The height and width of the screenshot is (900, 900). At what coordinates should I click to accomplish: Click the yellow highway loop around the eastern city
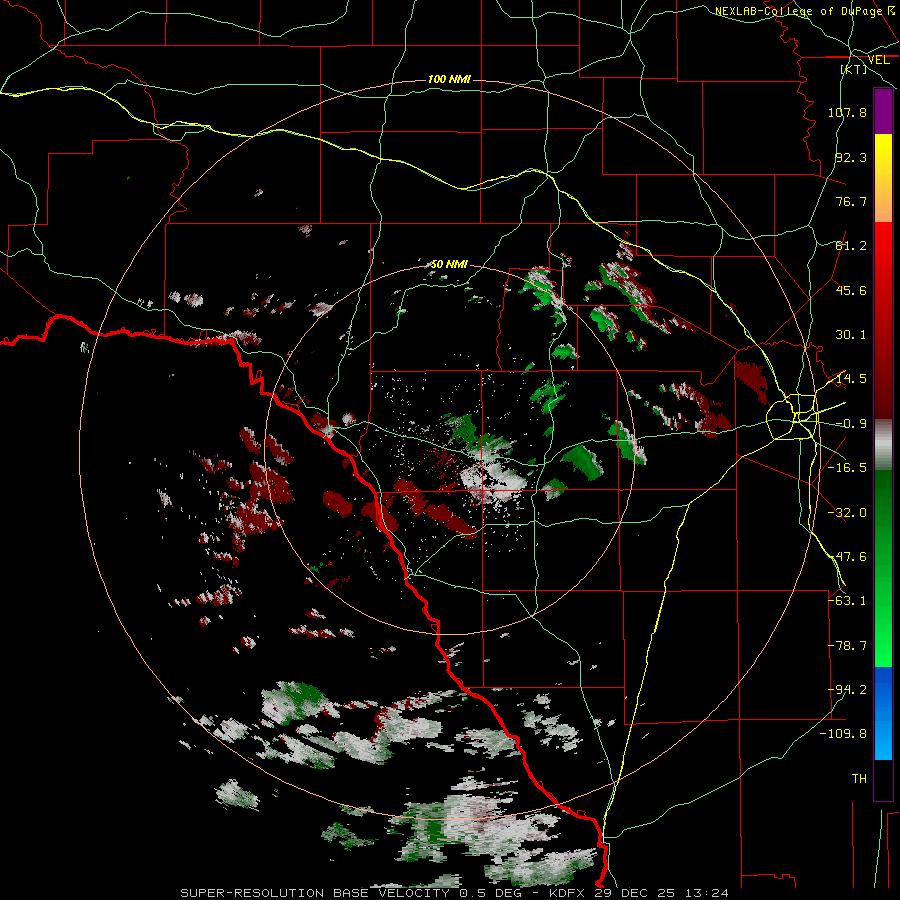coord(792,417)
